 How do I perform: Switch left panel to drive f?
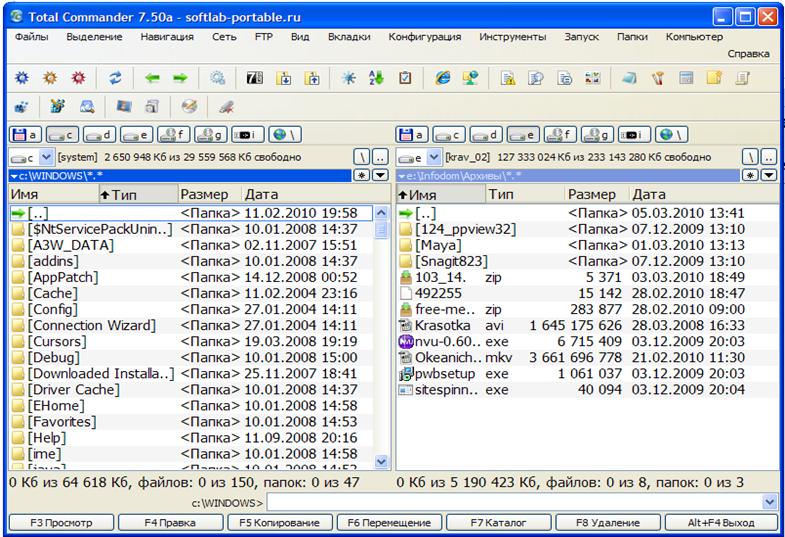(x=174, y=135)
